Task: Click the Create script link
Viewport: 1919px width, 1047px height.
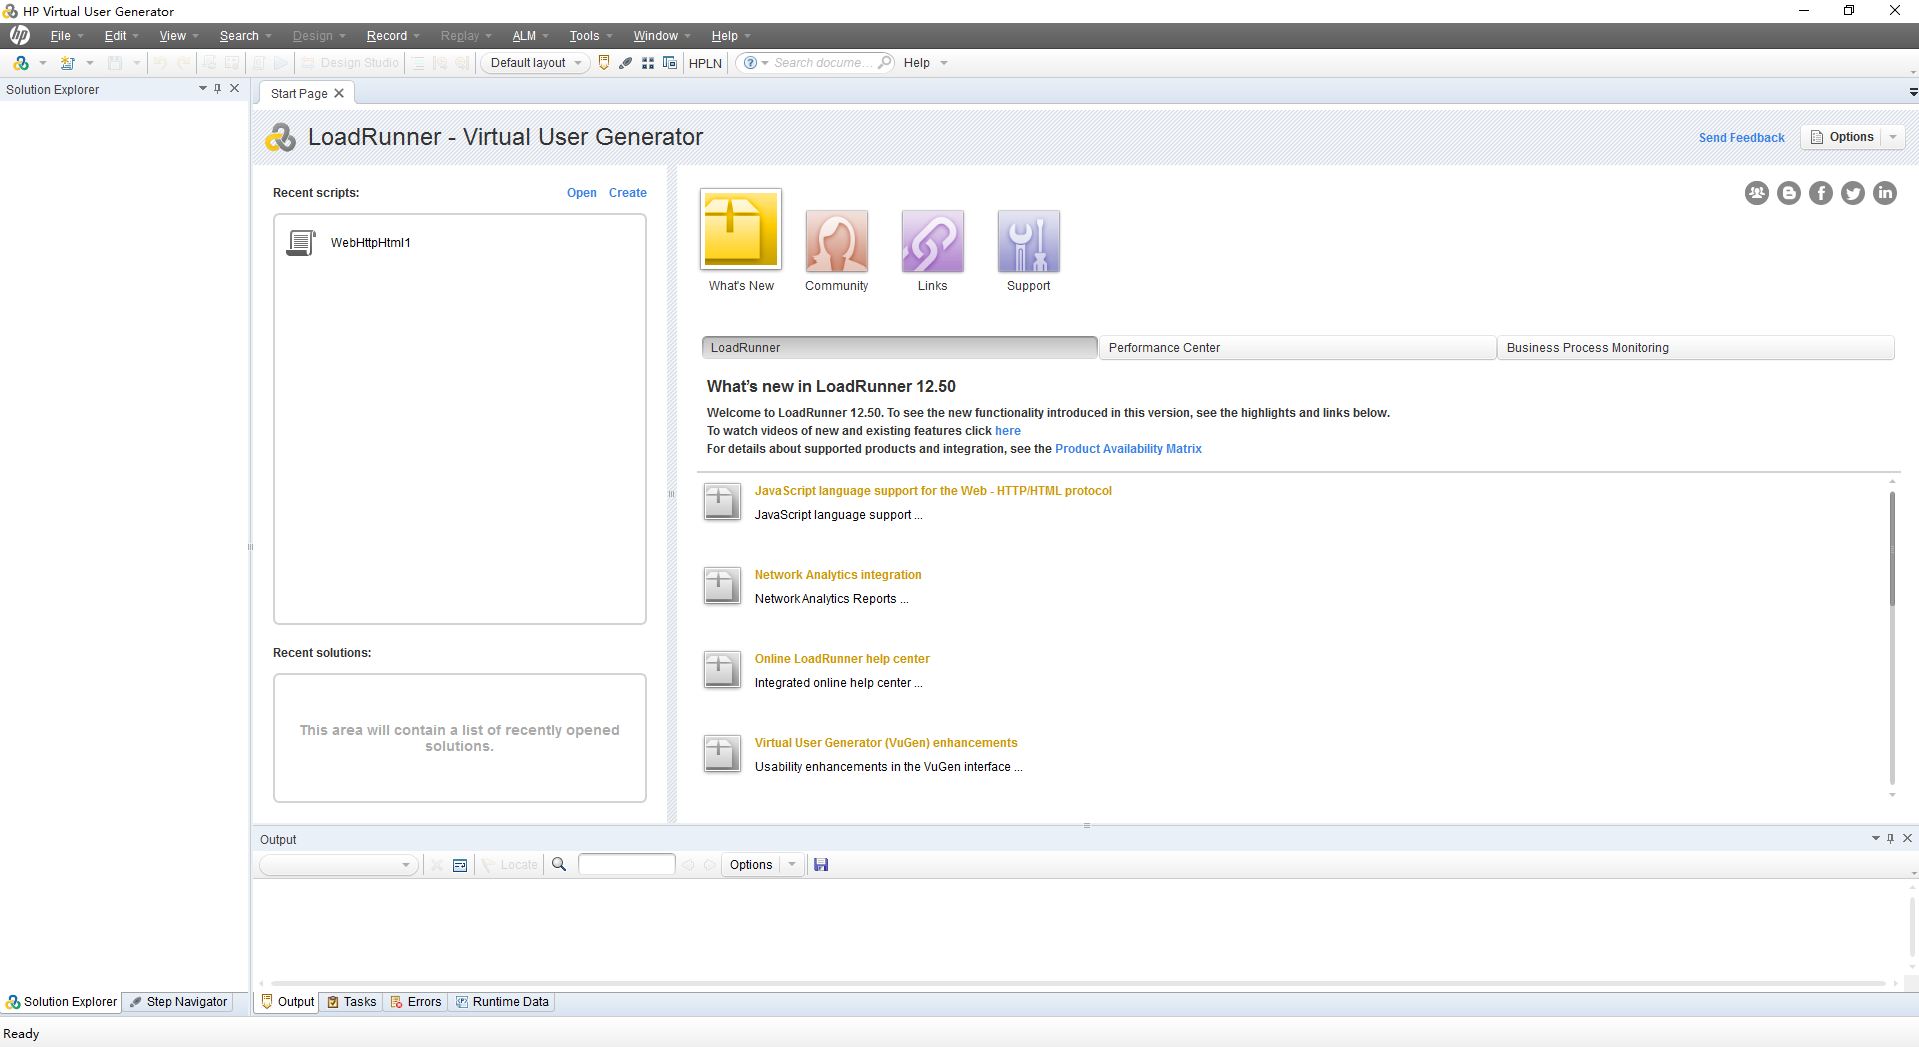Action: coord(628,193)
